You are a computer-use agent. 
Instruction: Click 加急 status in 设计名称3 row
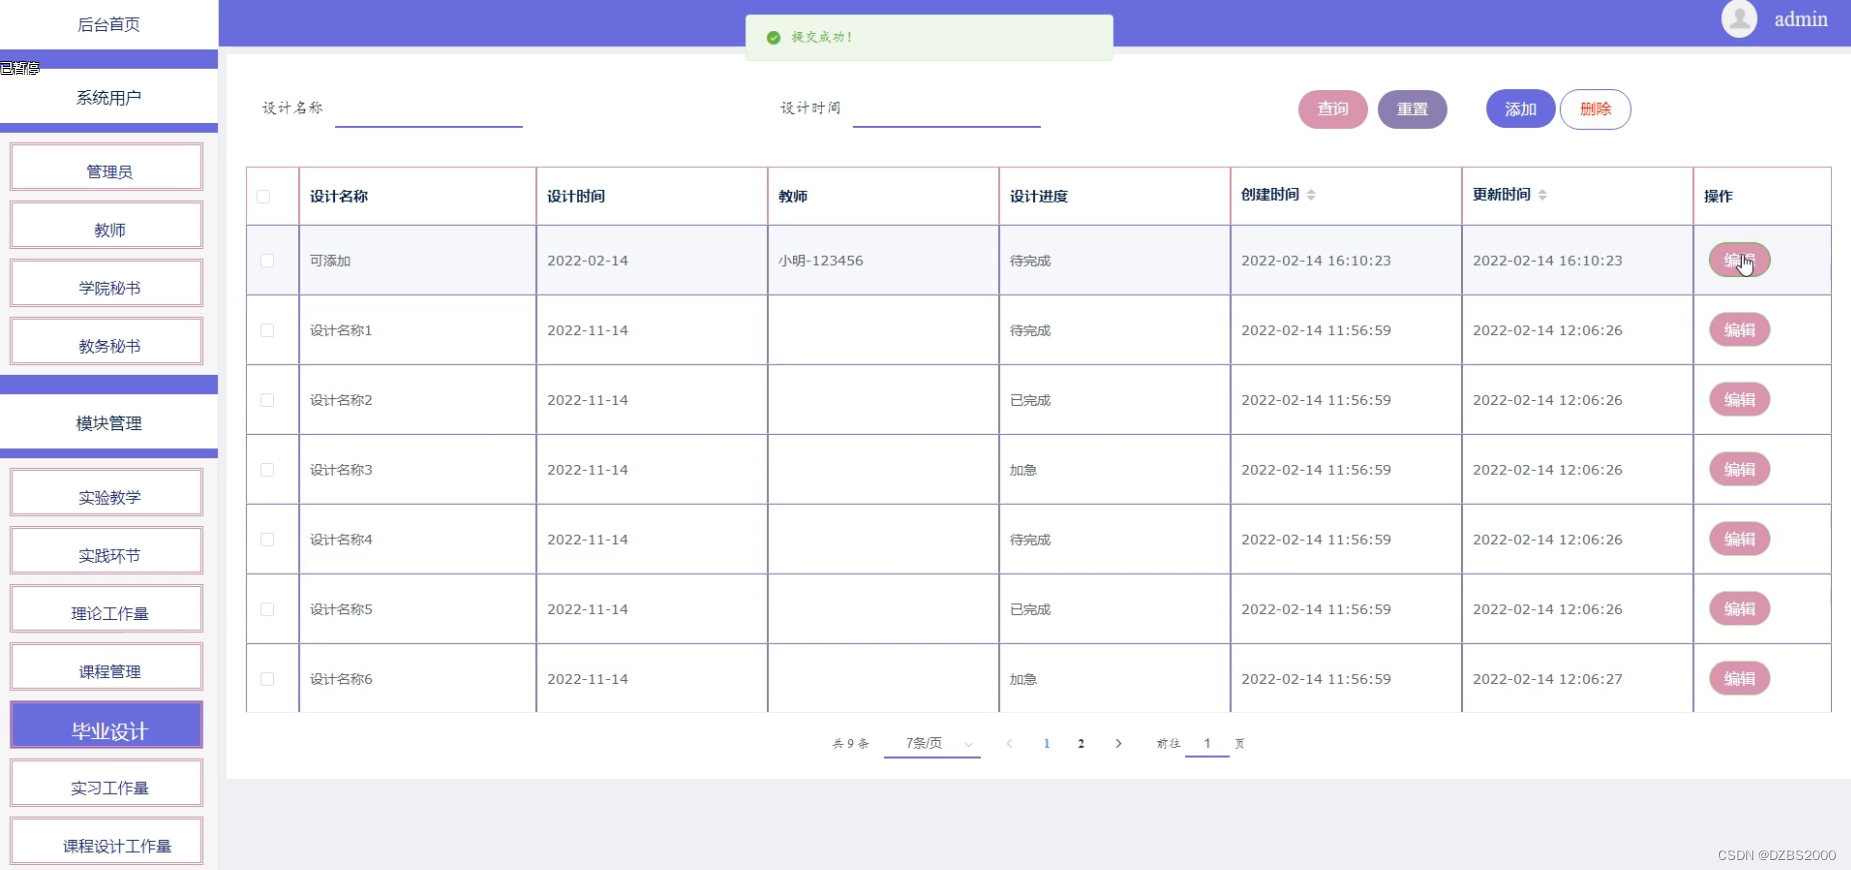click(1023, 470)
